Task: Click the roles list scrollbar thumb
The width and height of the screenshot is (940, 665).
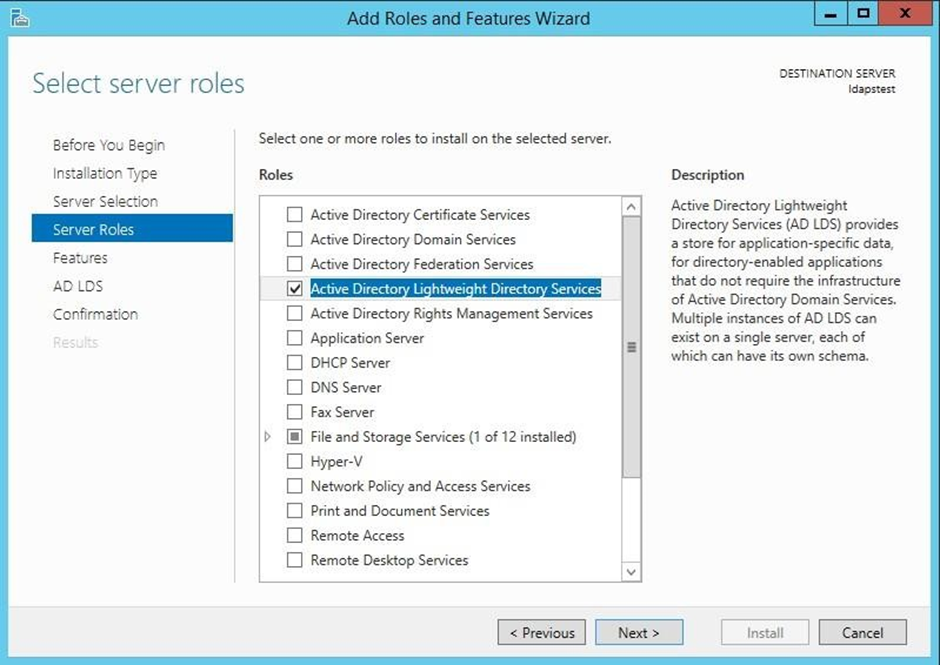Action: click(x=631, y=347)
